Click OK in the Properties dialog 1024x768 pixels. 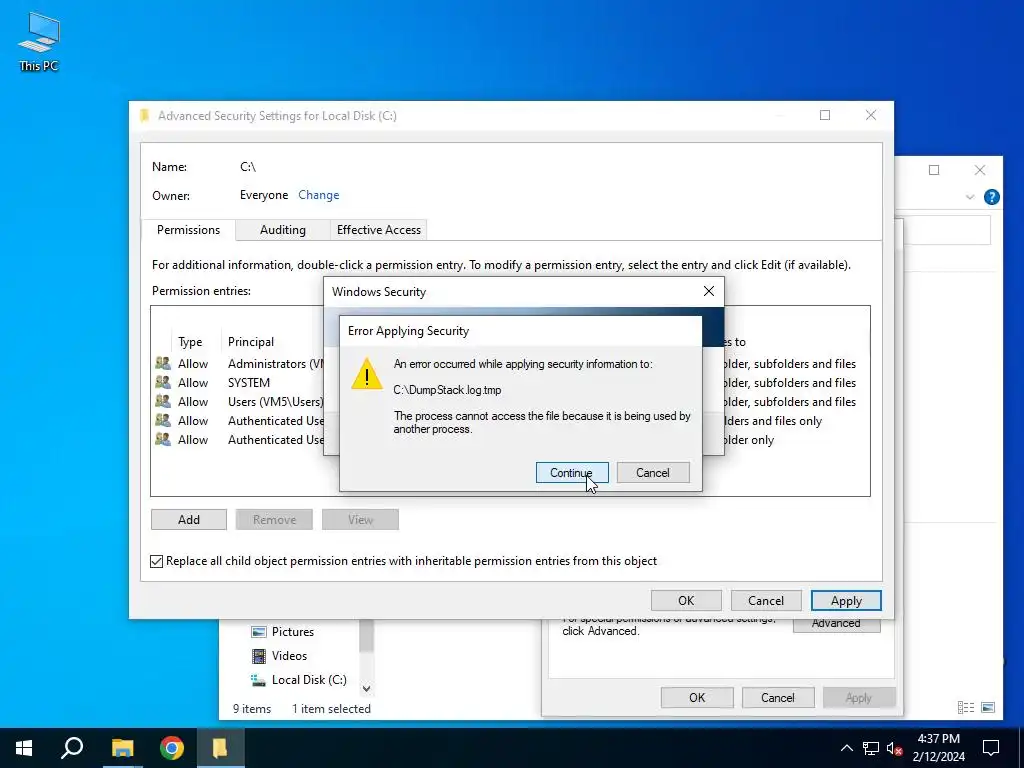(697, 697)
